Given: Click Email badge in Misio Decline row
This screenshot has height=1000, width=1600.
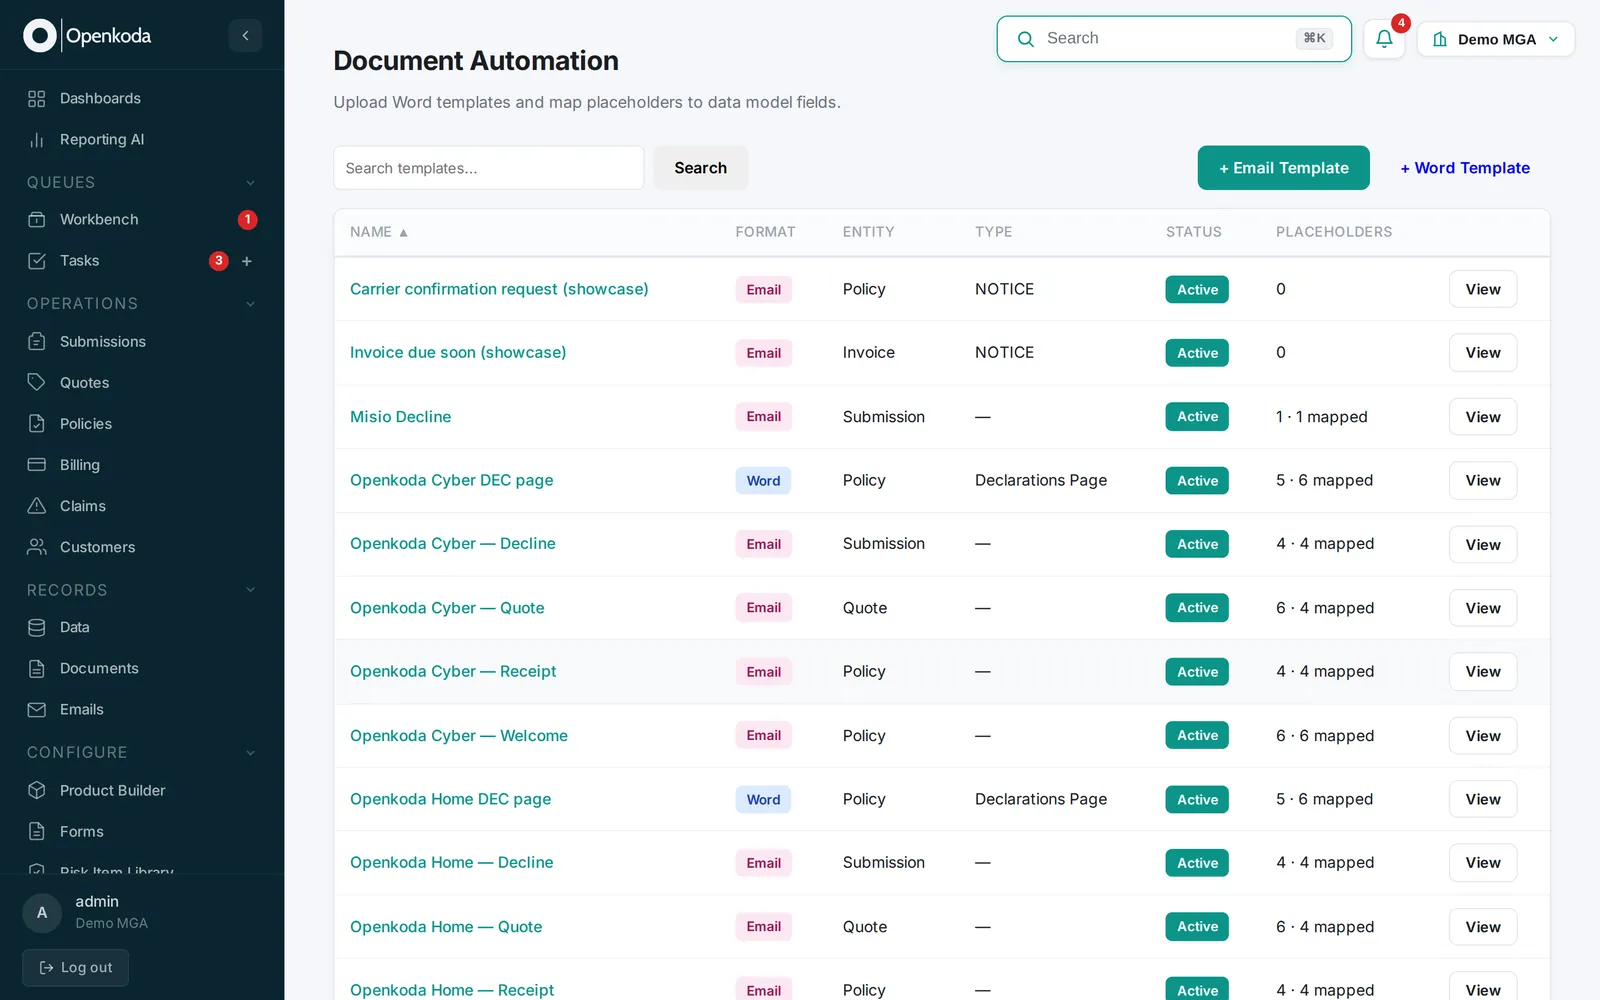Looking at the screenshot, I should 763,417.
